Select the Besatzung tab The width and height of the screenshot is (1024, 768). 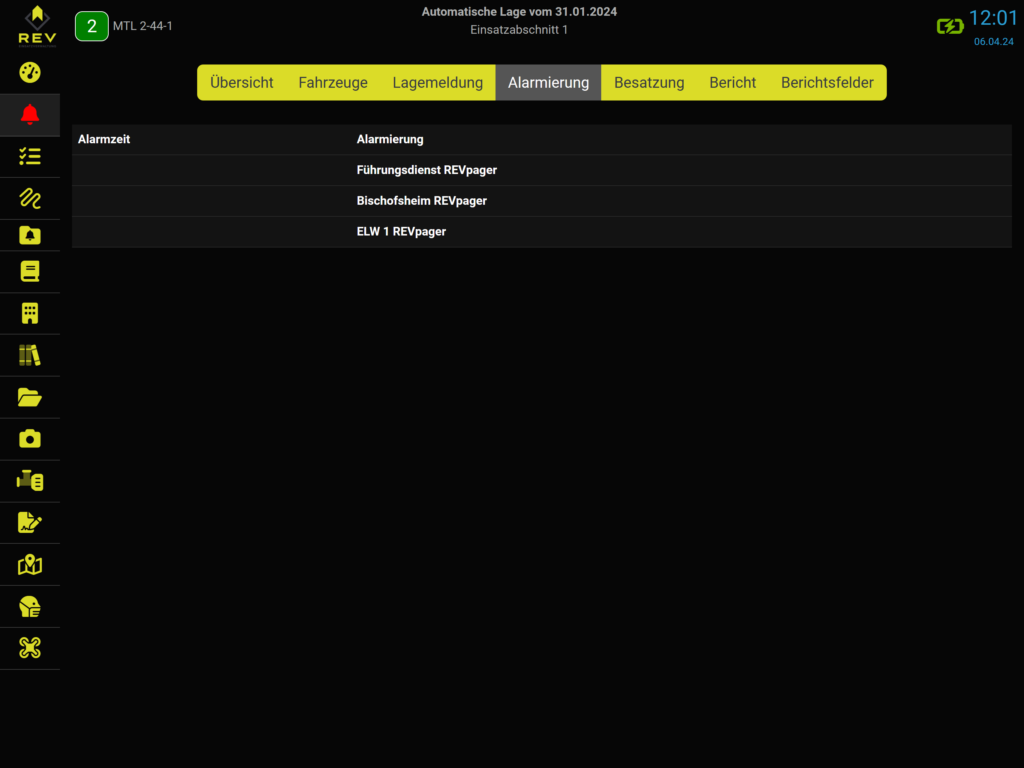click(649, 83)
